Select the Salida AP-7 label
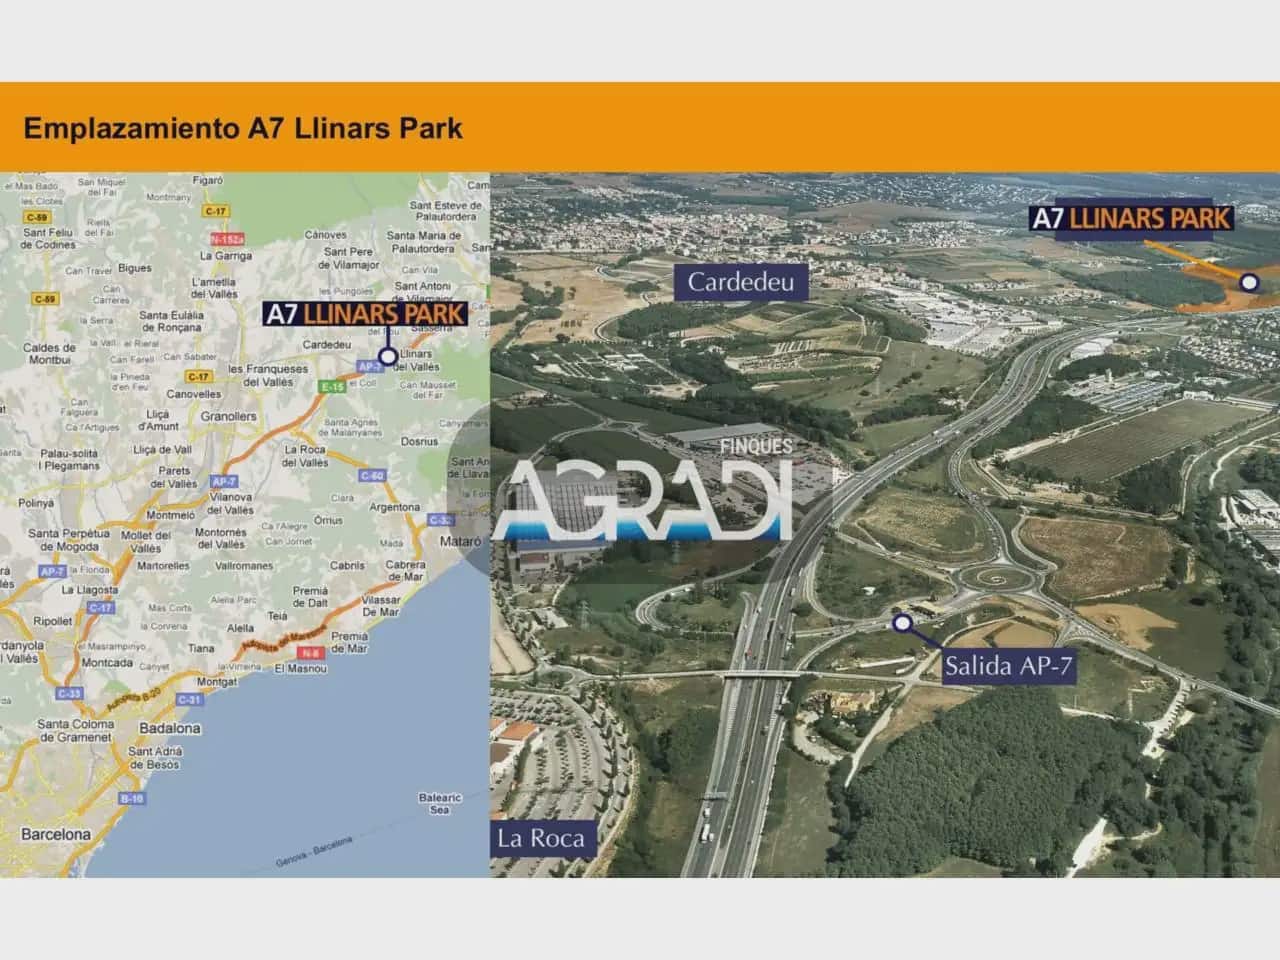 (1009, 666)
